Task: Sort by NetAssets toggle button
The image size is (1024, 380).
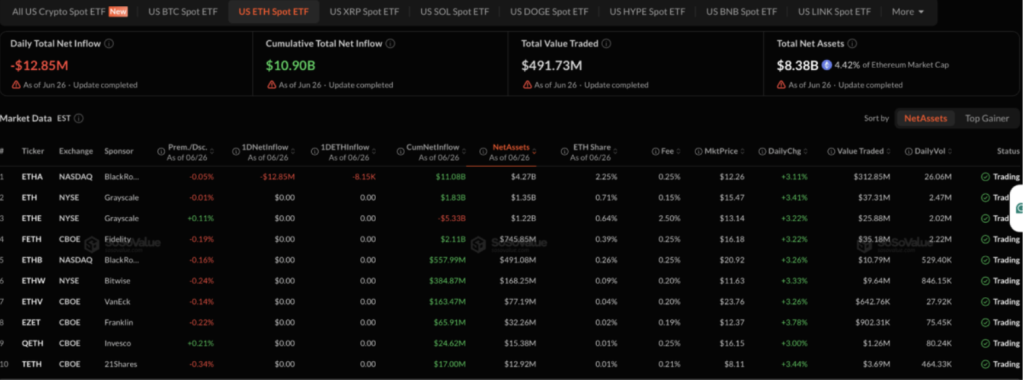Action: (x=925, y=118)
